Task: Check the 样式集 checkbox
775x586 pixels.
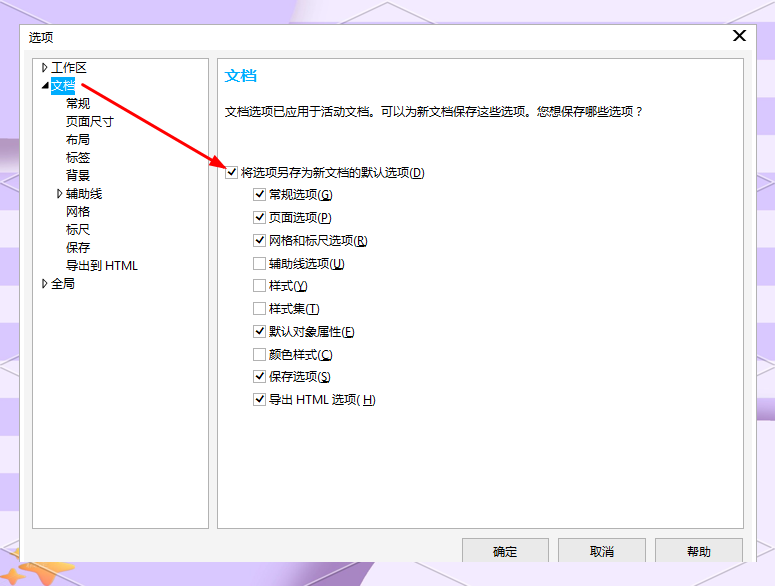Action: pos(260,309)
